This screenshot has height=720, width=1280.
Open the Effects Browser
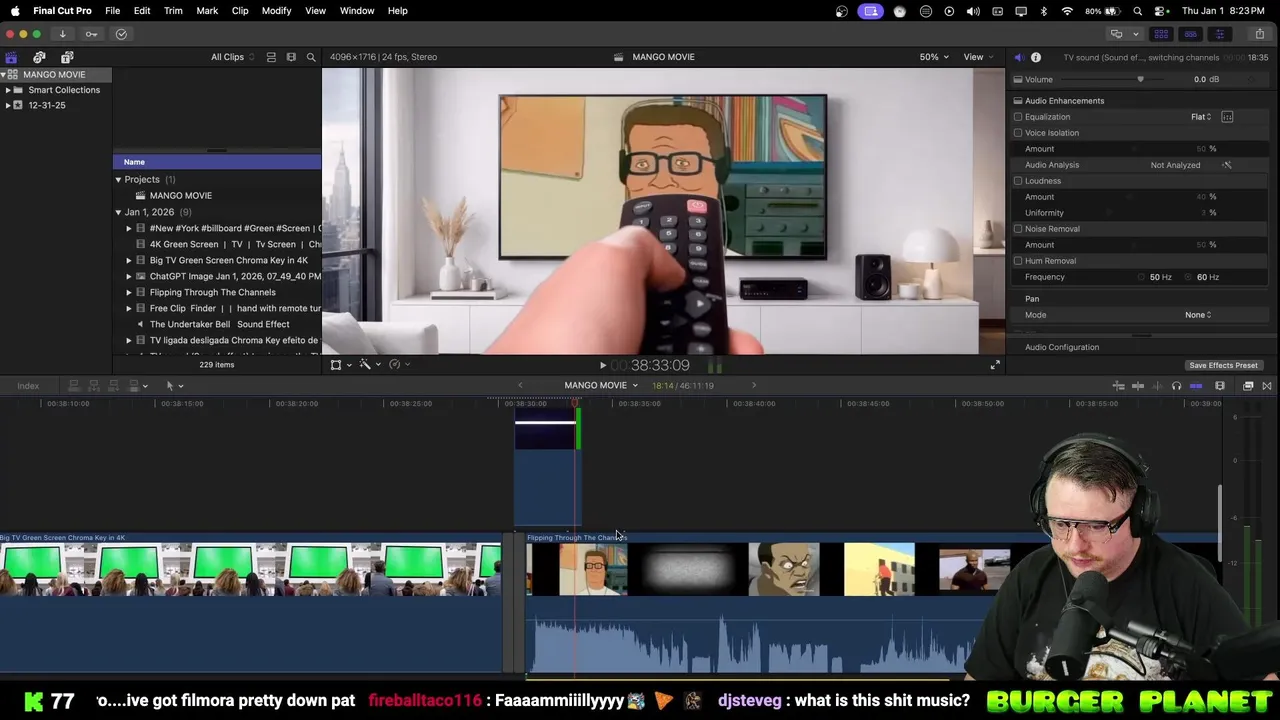pyautogui.click(x=1248, y=386)
